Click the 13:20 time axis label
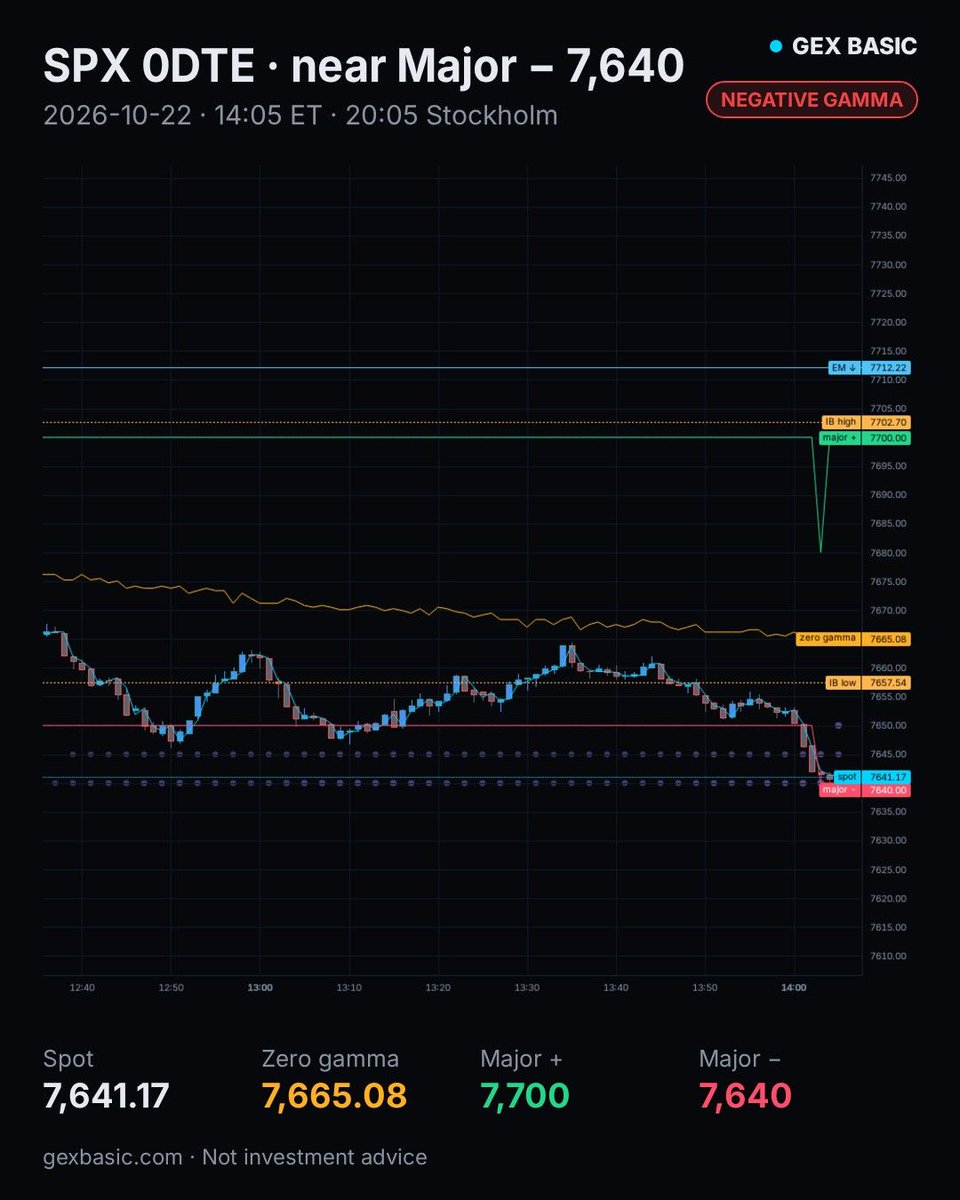 (x=438, y=988)
